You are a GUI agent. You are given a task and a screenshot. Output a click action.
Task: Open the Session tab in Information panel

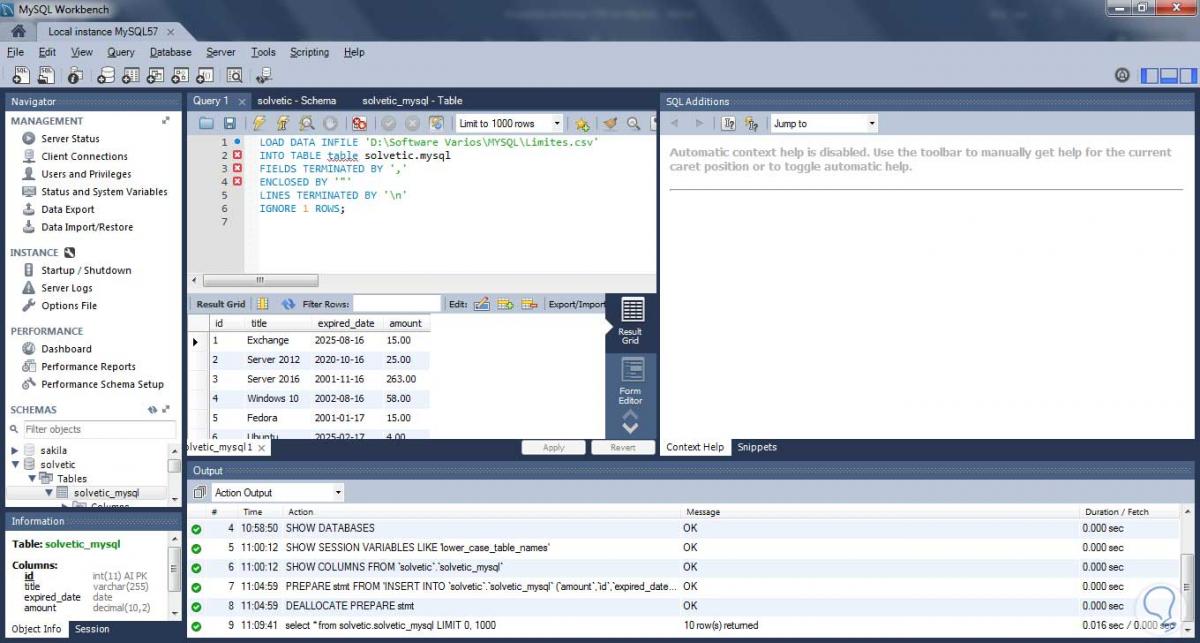(x=92, y=629)
